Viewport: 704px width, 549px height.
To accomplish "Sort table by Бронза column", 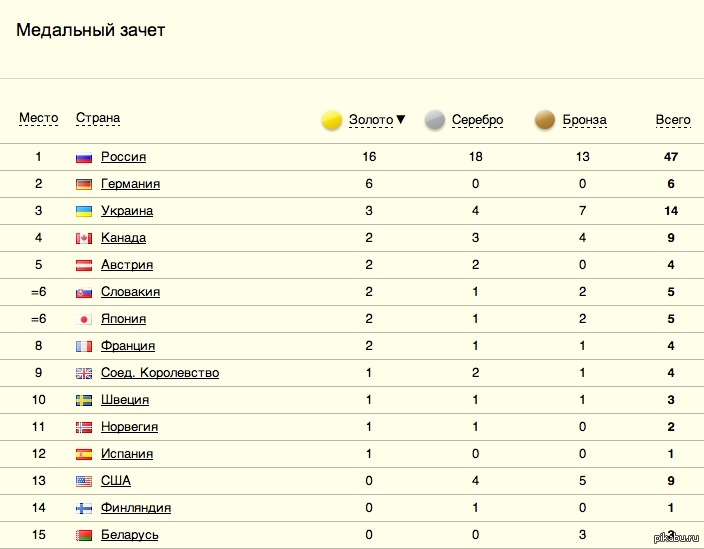I will (x=585, y=120).
